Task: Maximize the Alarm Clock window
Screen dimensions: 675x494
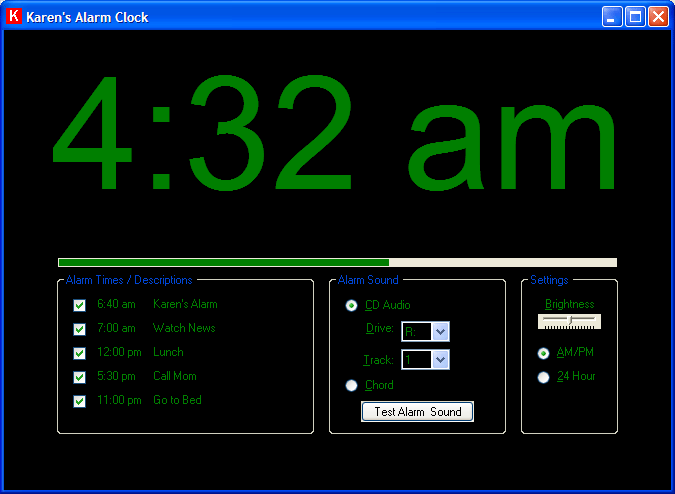Action: point(635,17)
